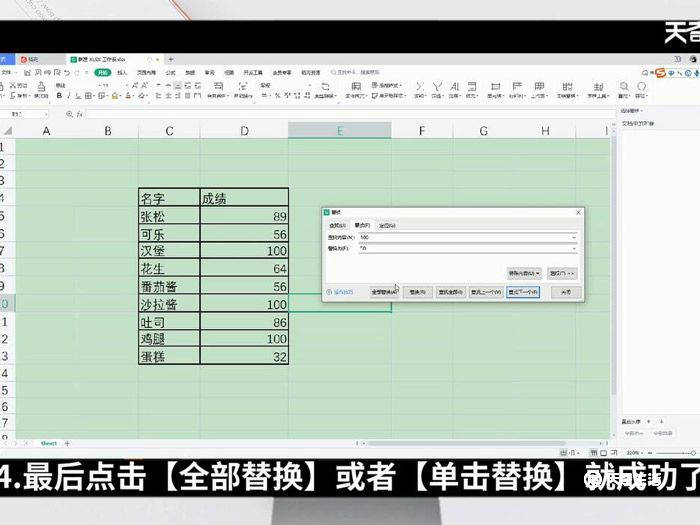Select the 成绩 header cell
This screenshot has height=525, width=700.
244,198
